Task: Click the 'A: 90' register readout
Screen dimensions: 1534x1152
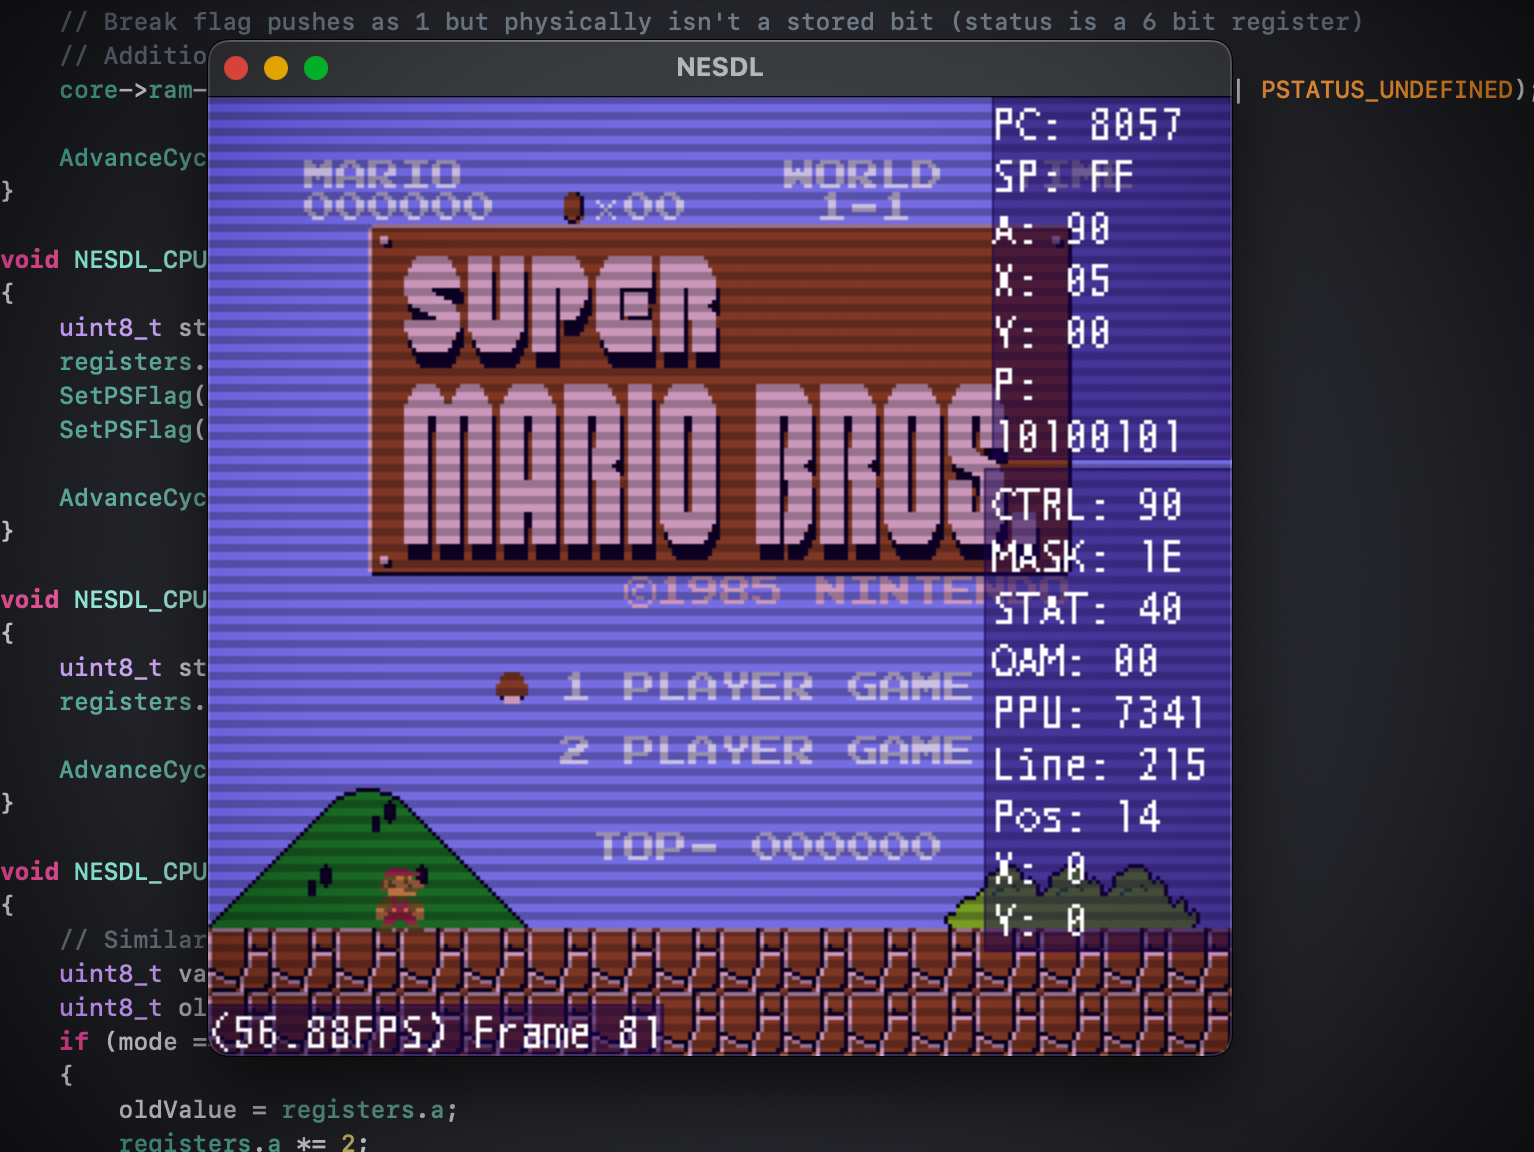Action: 1051,229
